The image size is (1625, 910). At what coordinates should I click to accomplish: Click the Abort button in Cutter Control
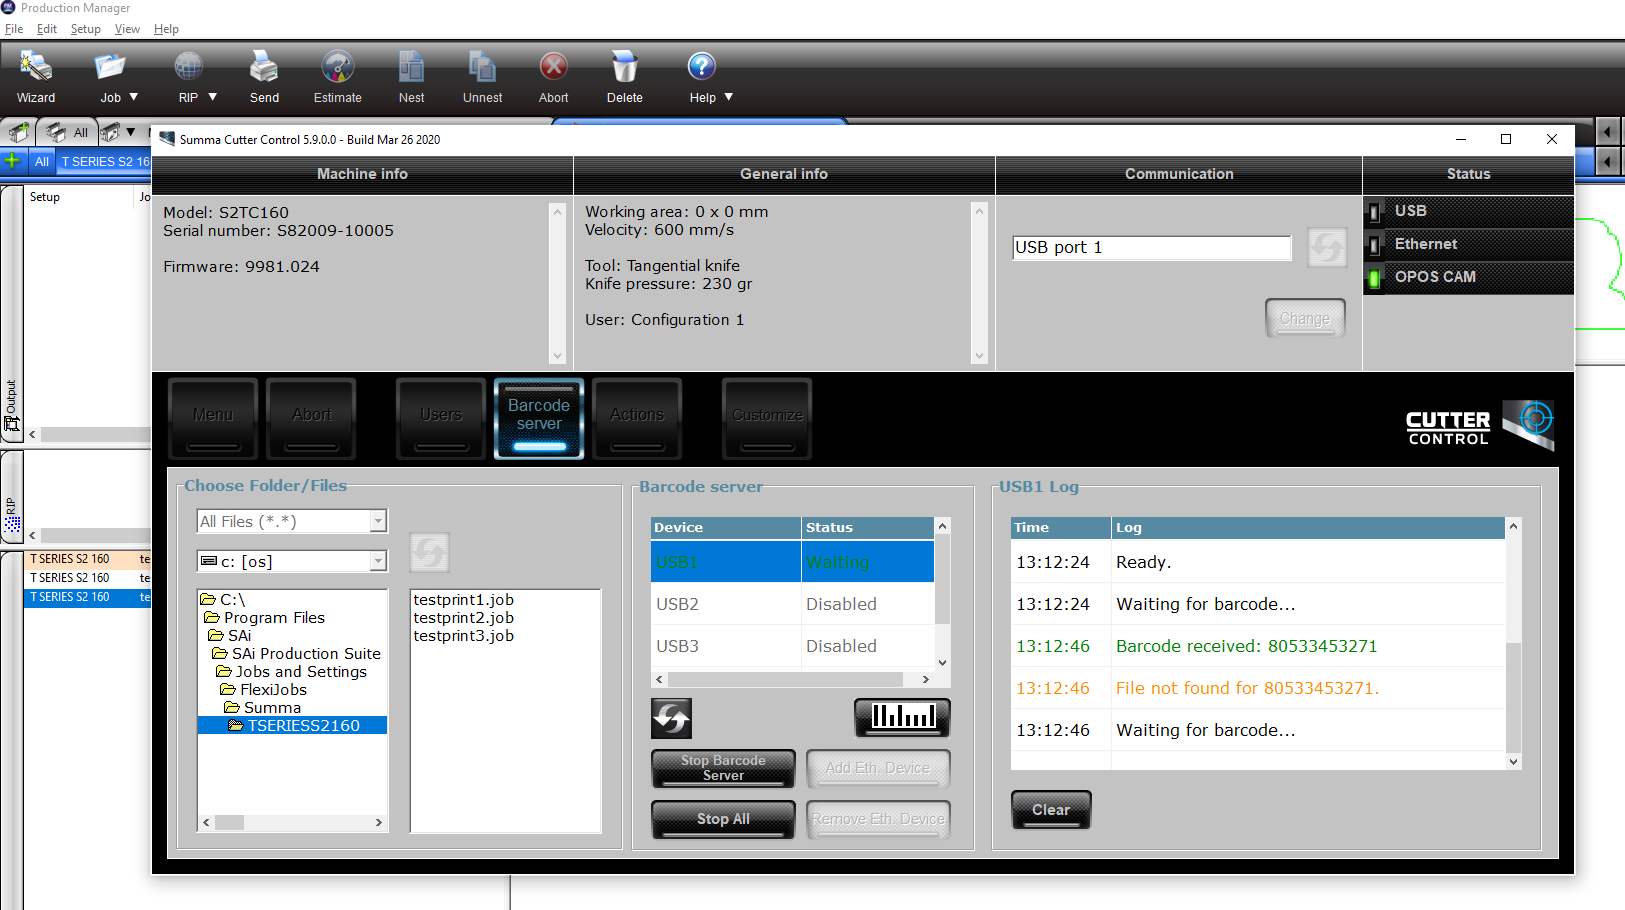click(x=311, y=418)
